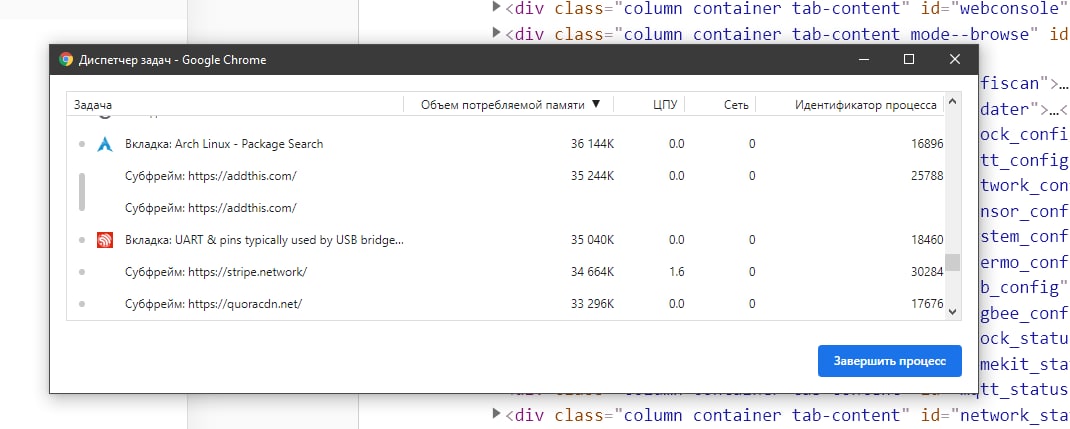Click the red UART tab favicon
The image size is (1070, 429).
[x=105, y=240]
